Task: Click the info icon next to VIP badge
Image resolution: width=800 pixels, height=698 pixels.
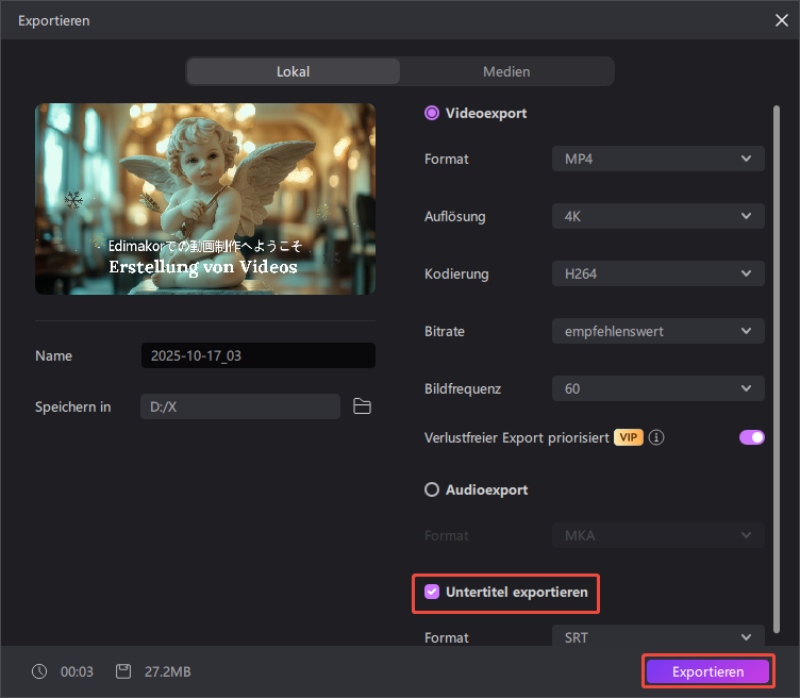Action: [x=658, y=438]
